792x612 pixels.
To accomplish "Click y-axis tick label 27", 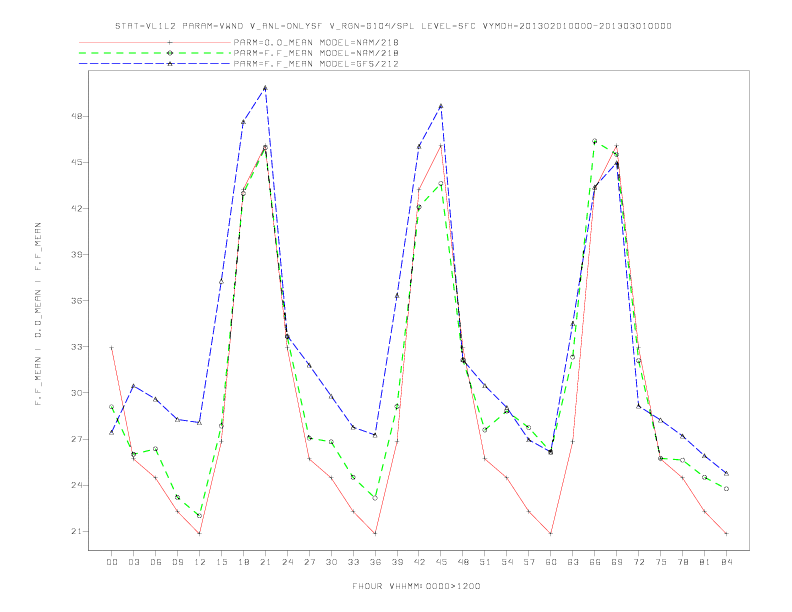I will 78,439.
